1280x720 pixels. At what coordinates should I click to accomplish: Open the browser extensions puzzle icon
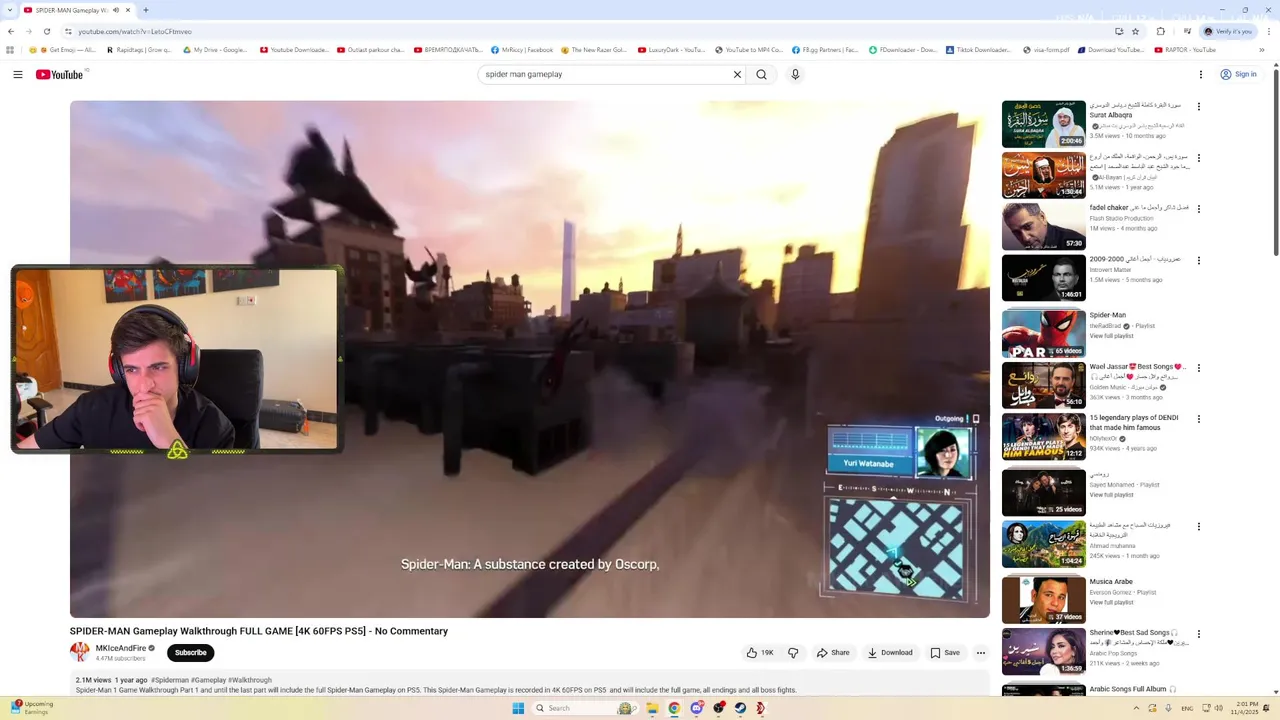[1161, 31]
